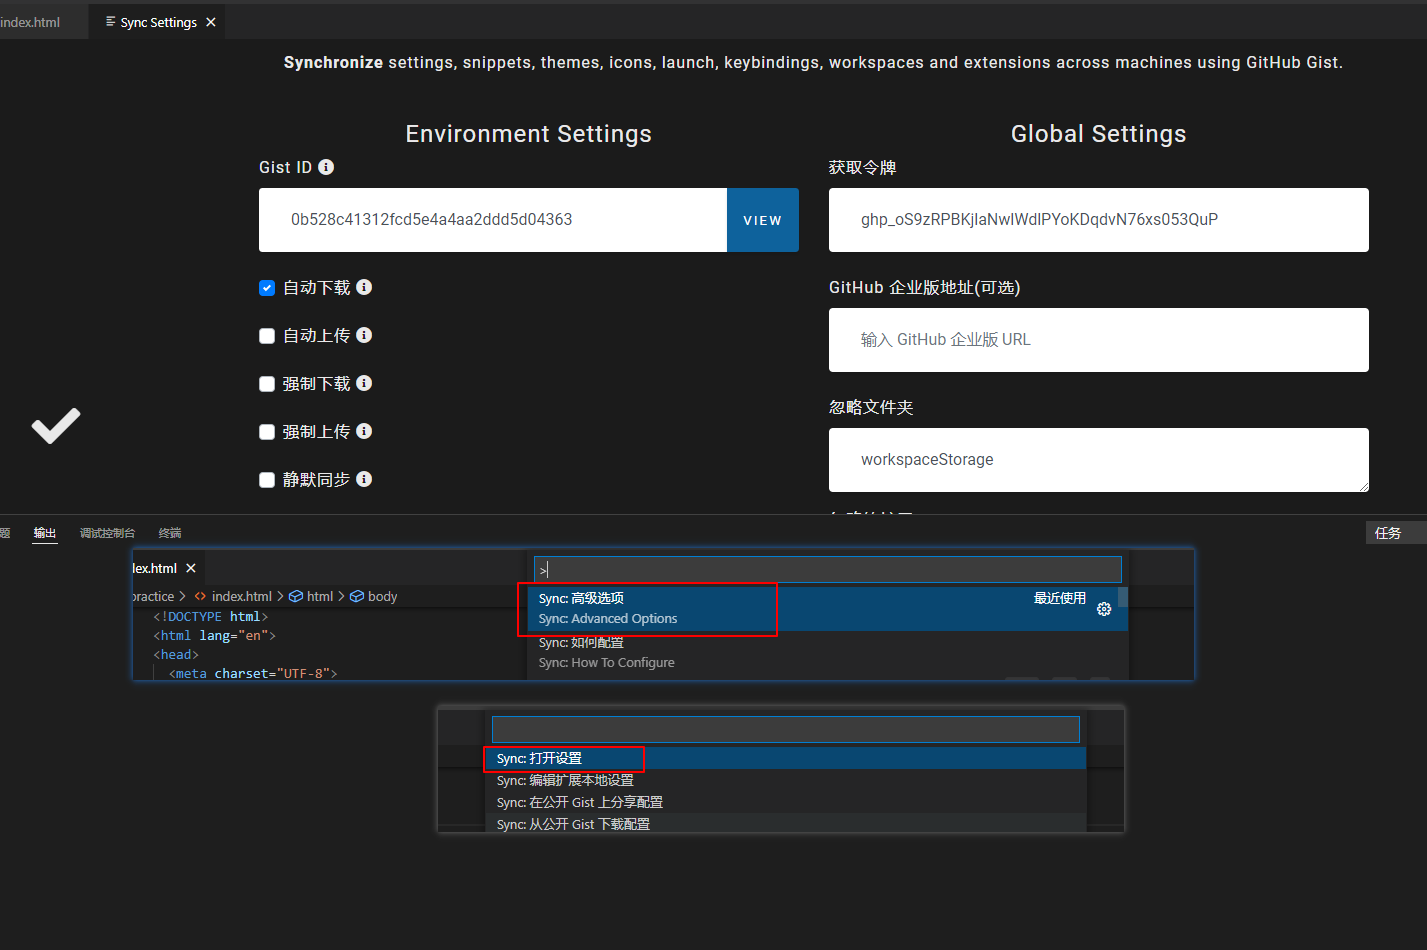Select Sync: 高级选项 command entry
Image resolution: width=1427 pixels, height=950 pixels.
point(828,608)
